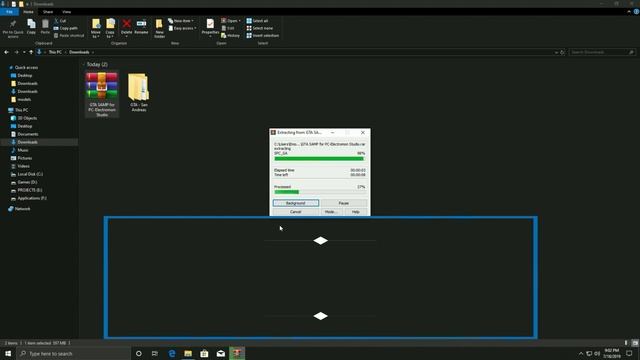Click Copy path in the ribbon
Viewport: 640px width, 360px height.
[65, 28]
